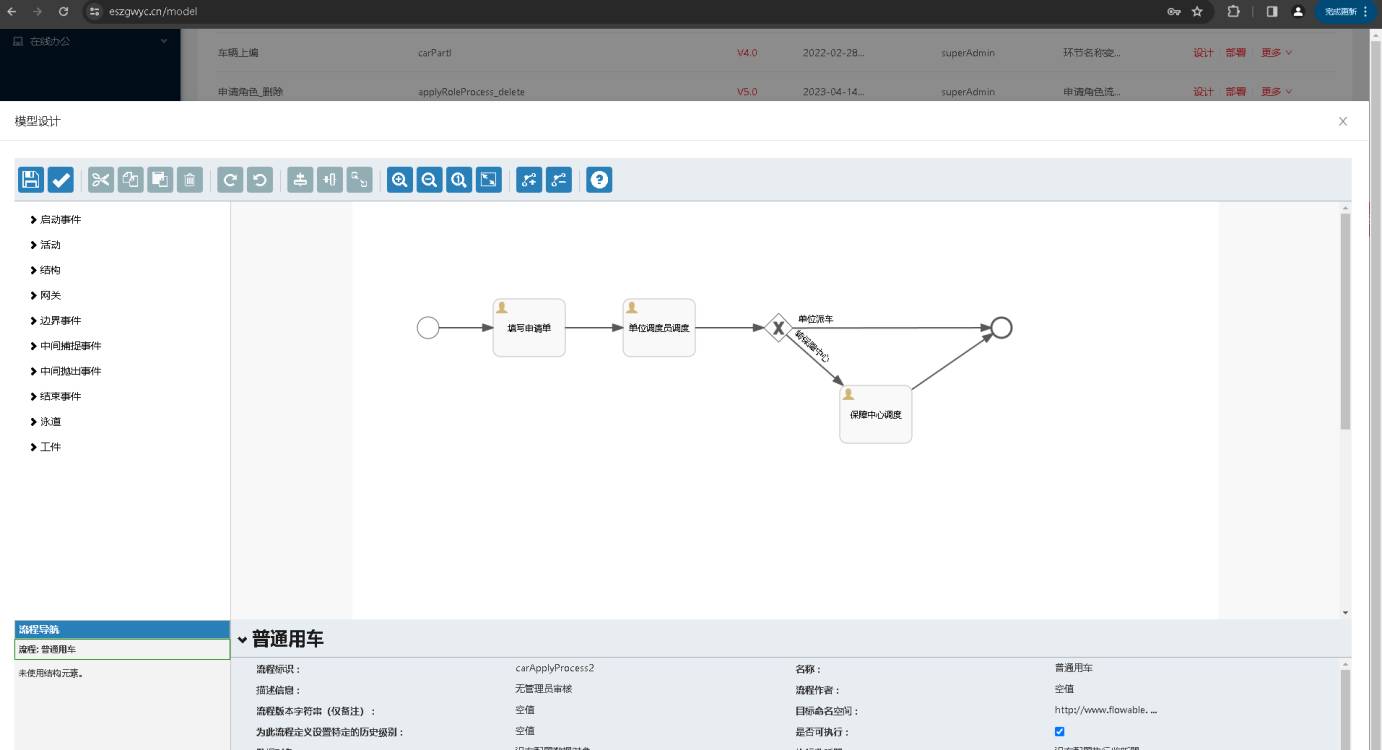Click 部署 link in the V4.0 row
The image size is (1382, 750).
1235,53
